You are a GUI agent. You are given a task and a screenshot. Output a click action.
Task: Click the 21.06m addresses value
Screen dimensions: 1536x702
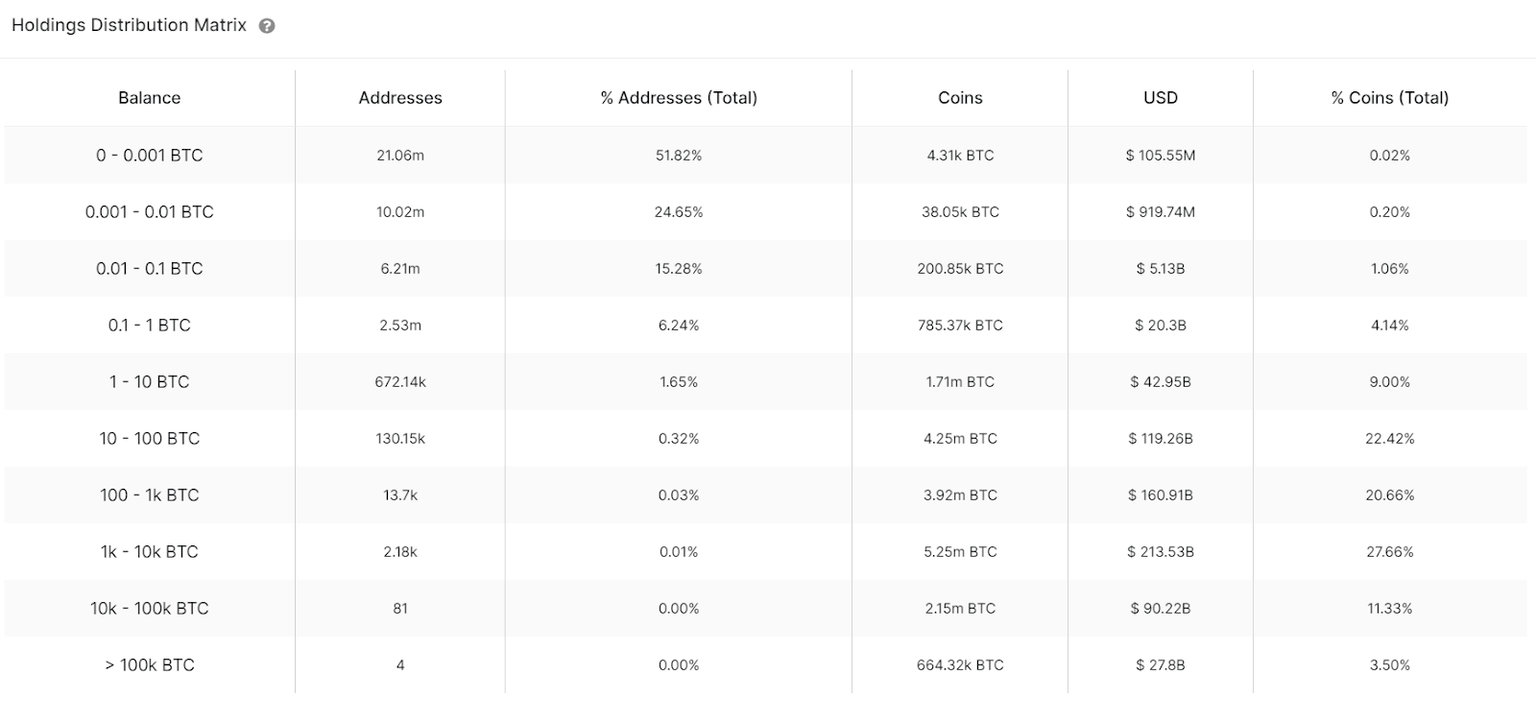coord(400,155)
